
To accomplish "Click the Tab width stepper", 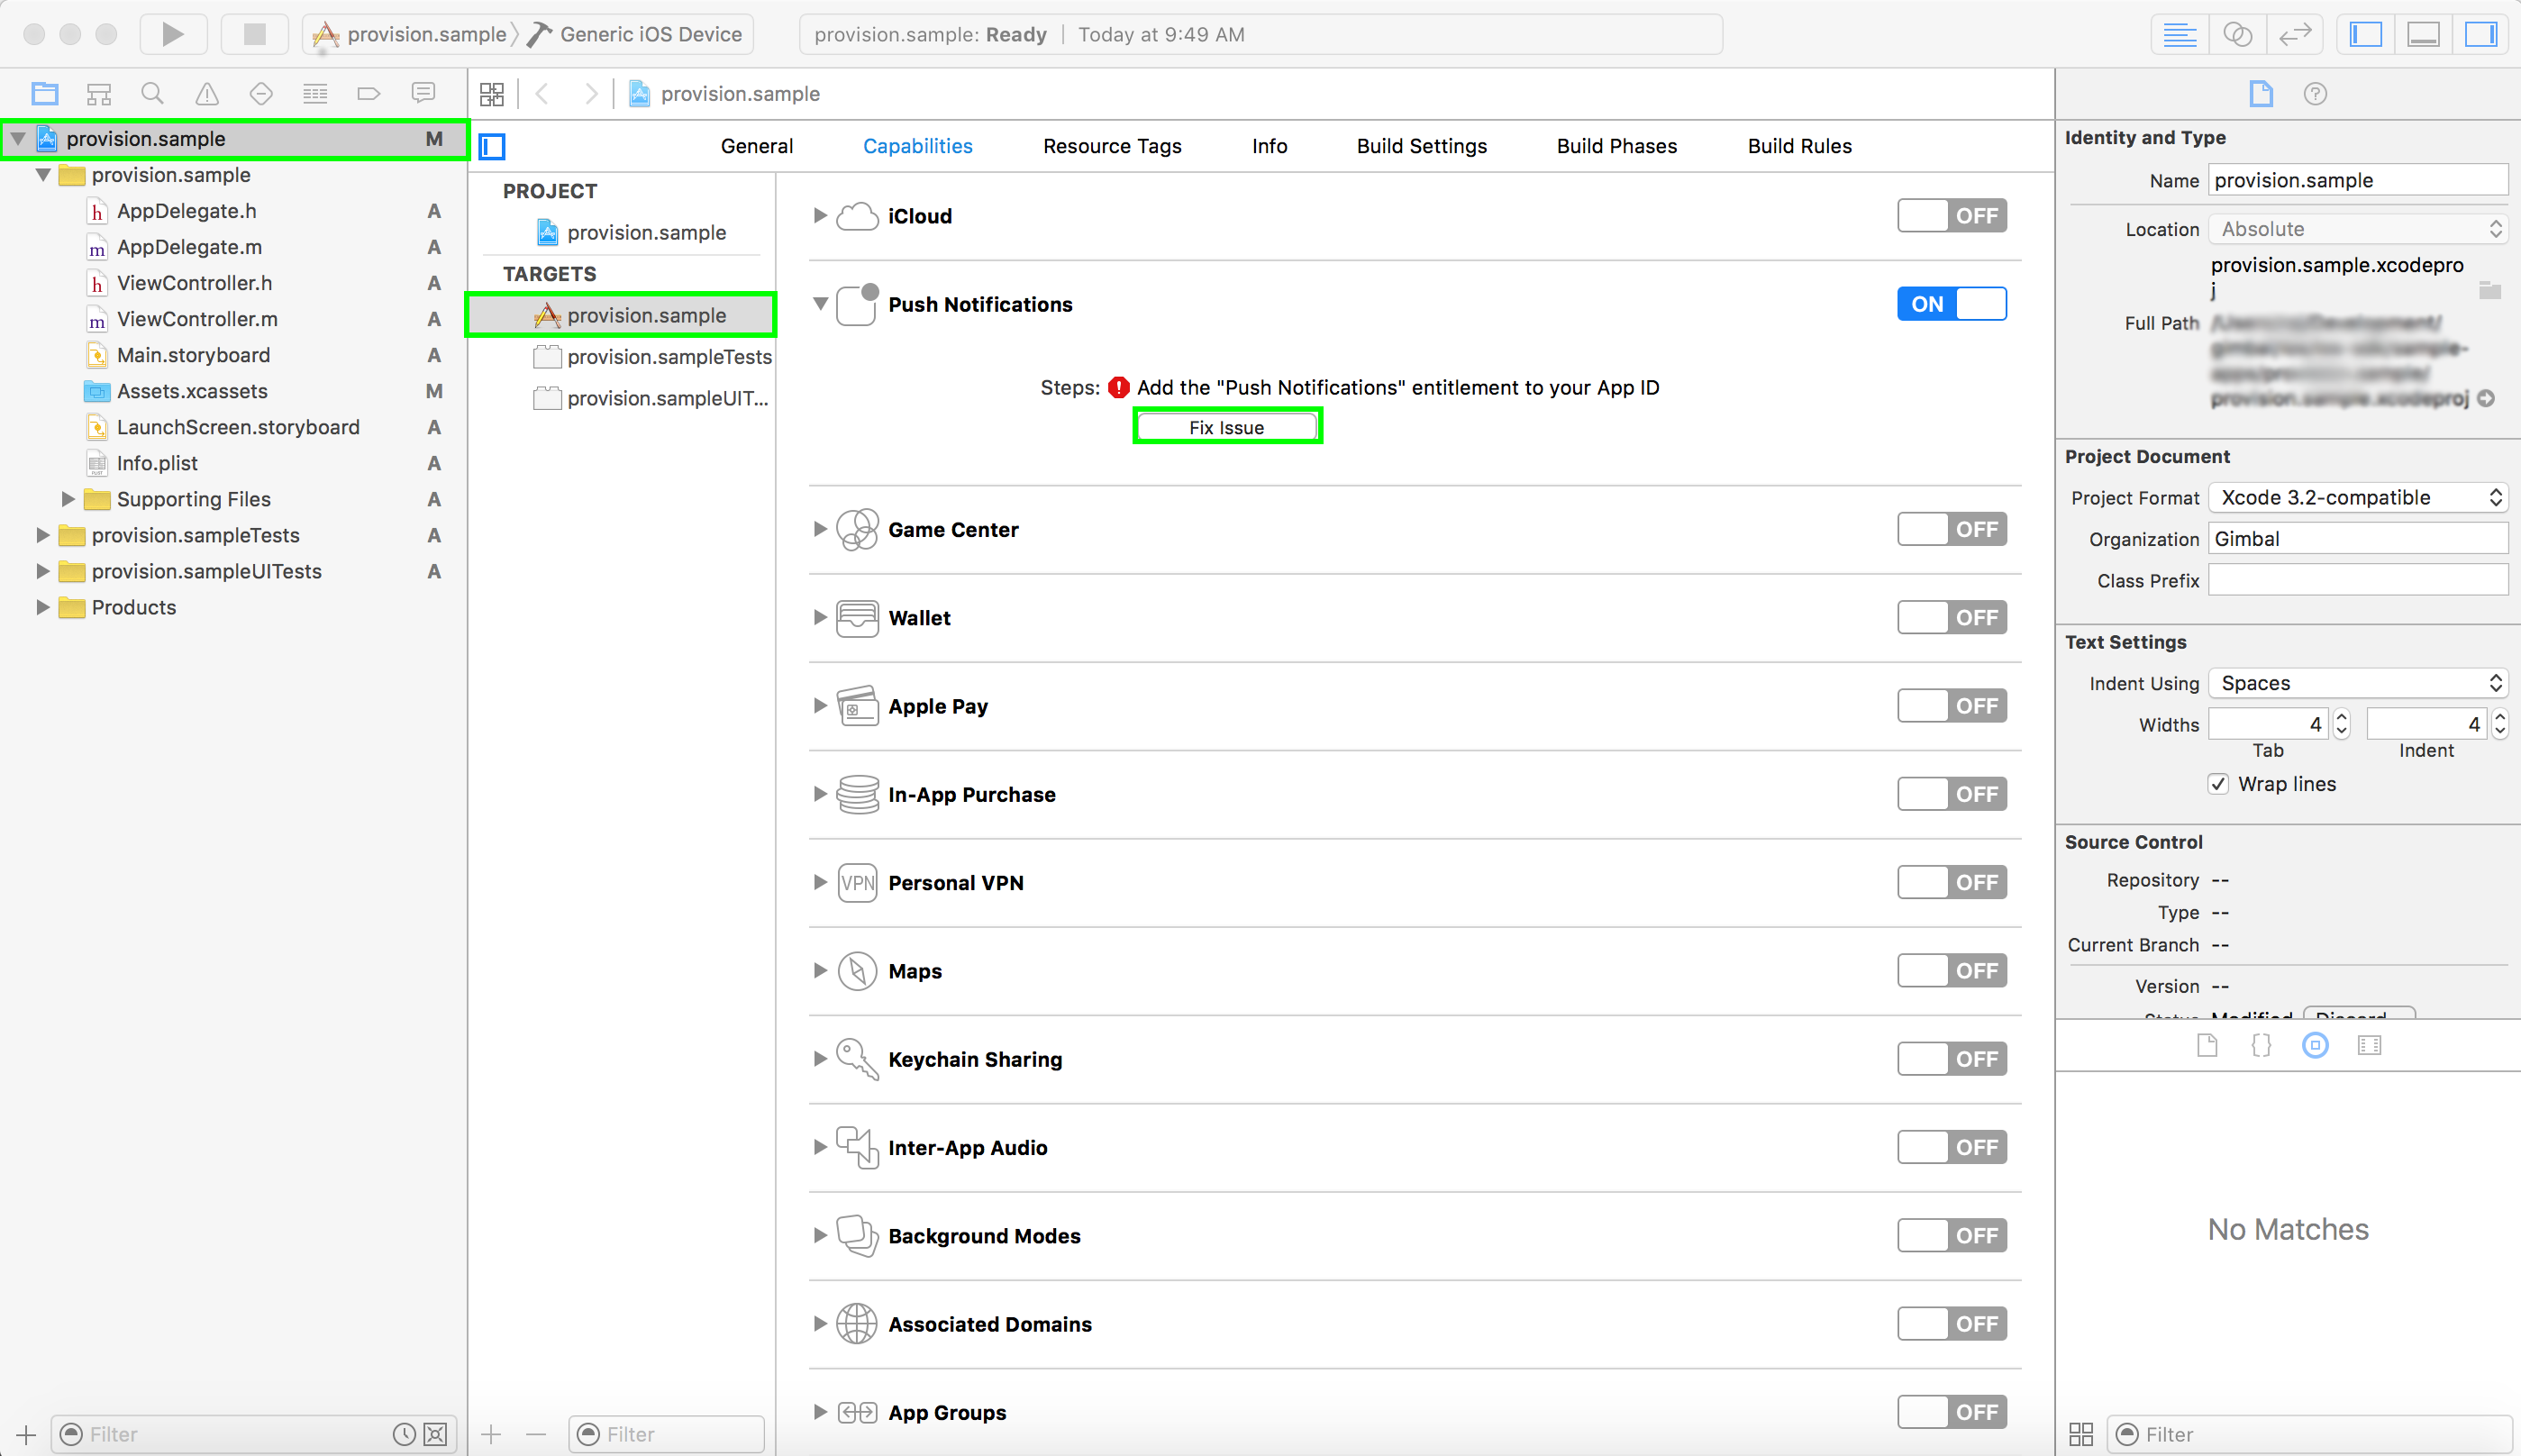I will click(2342, 724).
